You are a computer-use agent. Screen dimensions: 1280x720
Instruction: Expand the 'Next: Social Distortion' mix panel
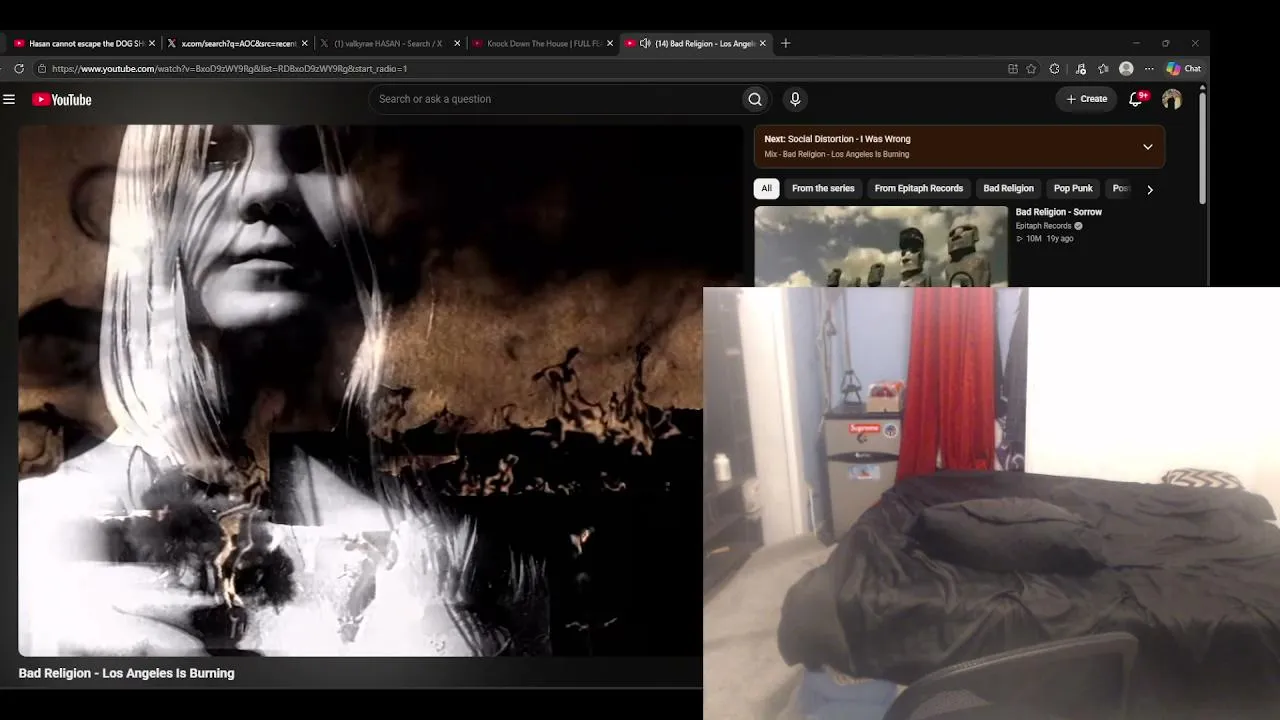point(1148,147)
